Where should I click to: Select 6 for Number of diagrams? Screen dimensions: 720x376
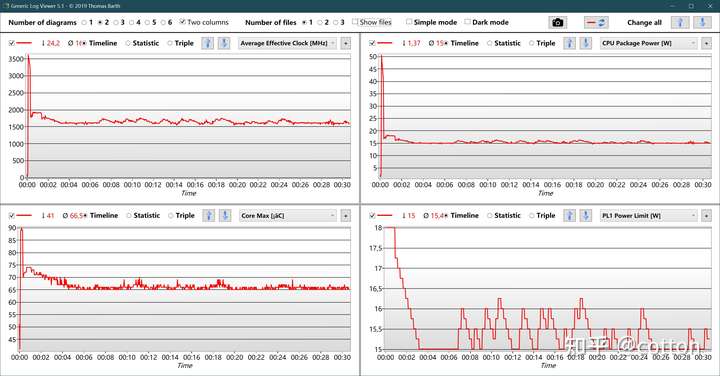click(166, 22)
